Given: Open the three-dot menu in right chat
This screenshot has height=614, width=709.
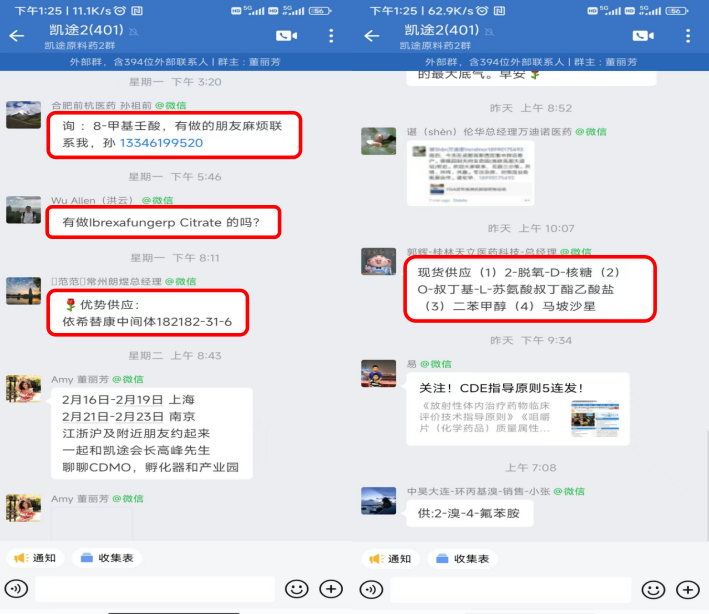Looking at the screenshot, I should [688, 36].
